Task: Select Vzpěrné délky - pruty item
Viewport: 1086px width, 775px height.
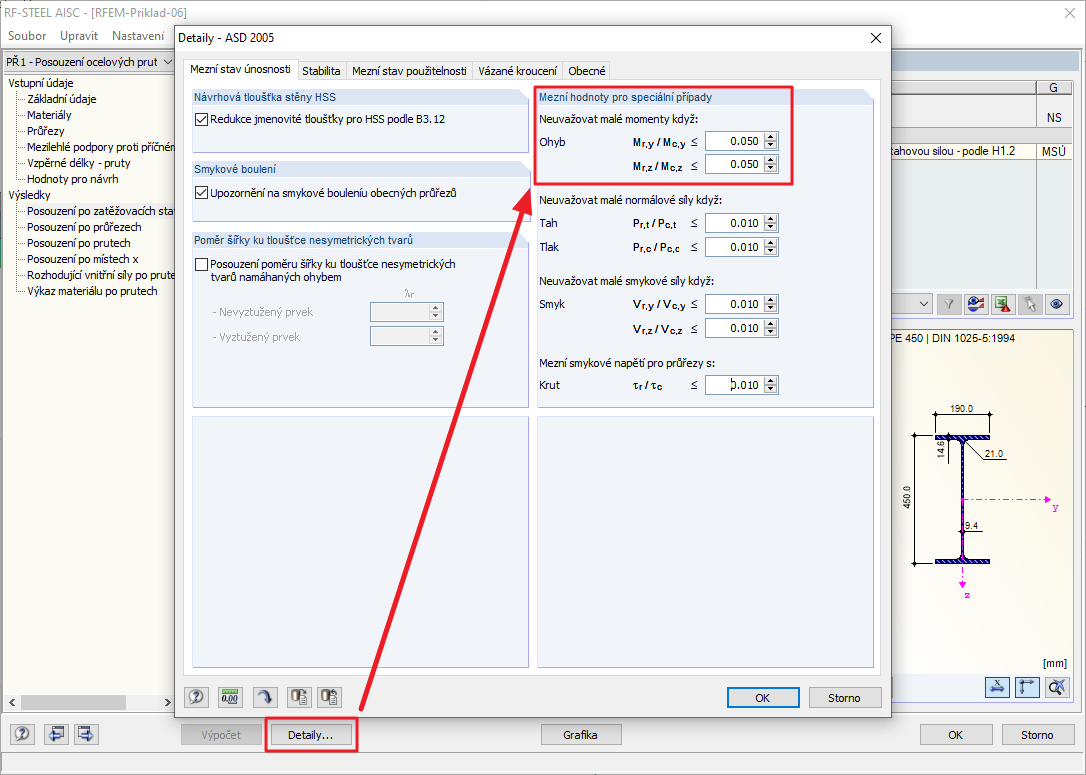Action: pyautogui.click(x=78, y=163)
